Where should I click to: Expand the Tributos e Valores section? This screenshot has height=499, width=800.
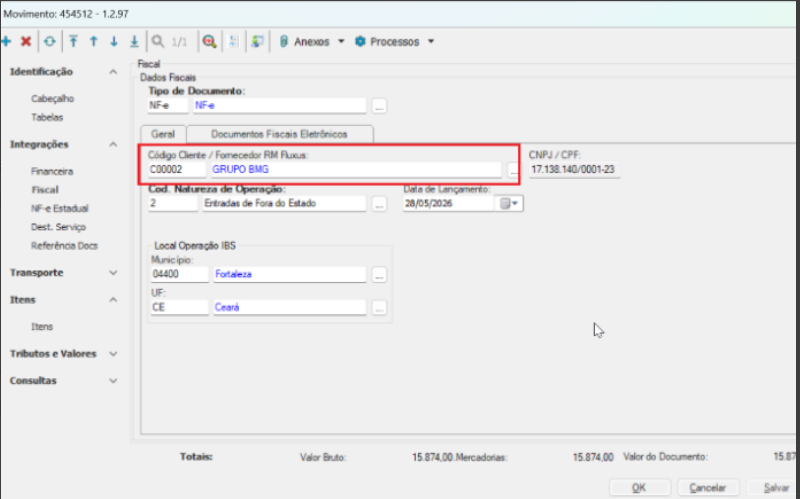113,354
